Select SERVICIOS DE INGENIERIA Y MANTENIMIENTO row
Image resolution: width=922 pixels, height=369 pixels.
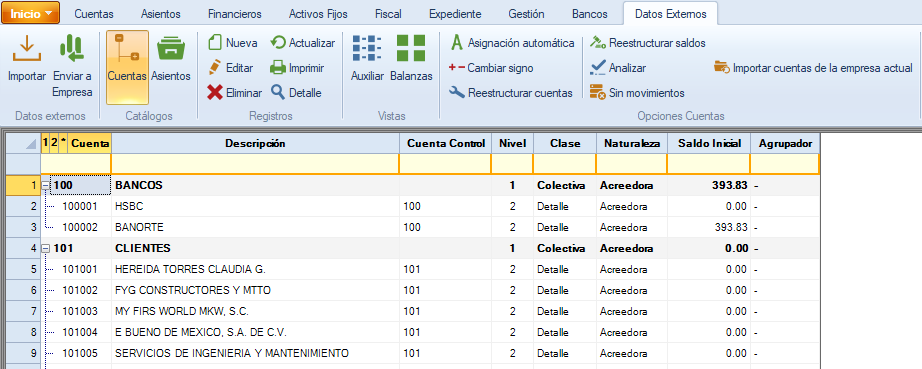click(x=413, y=353)
